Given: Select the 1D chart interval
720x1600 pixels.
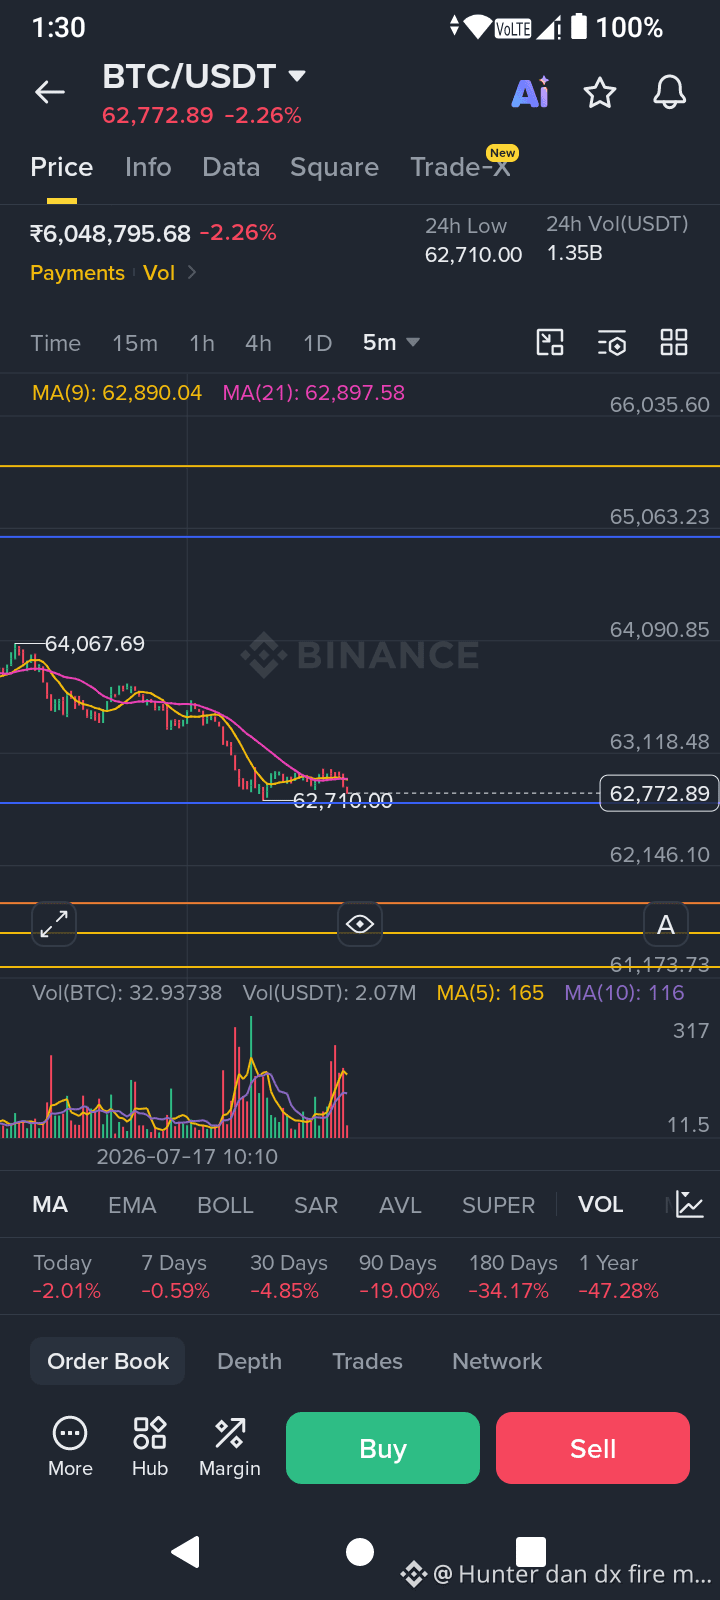Looking at the screenshot, I should click(317, 343).
